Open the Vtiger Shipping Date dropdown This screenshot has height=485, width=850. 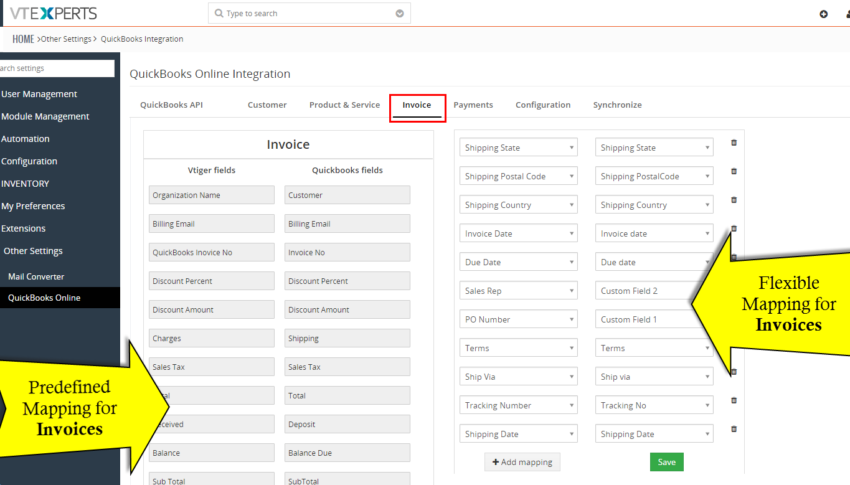(518, 434)
